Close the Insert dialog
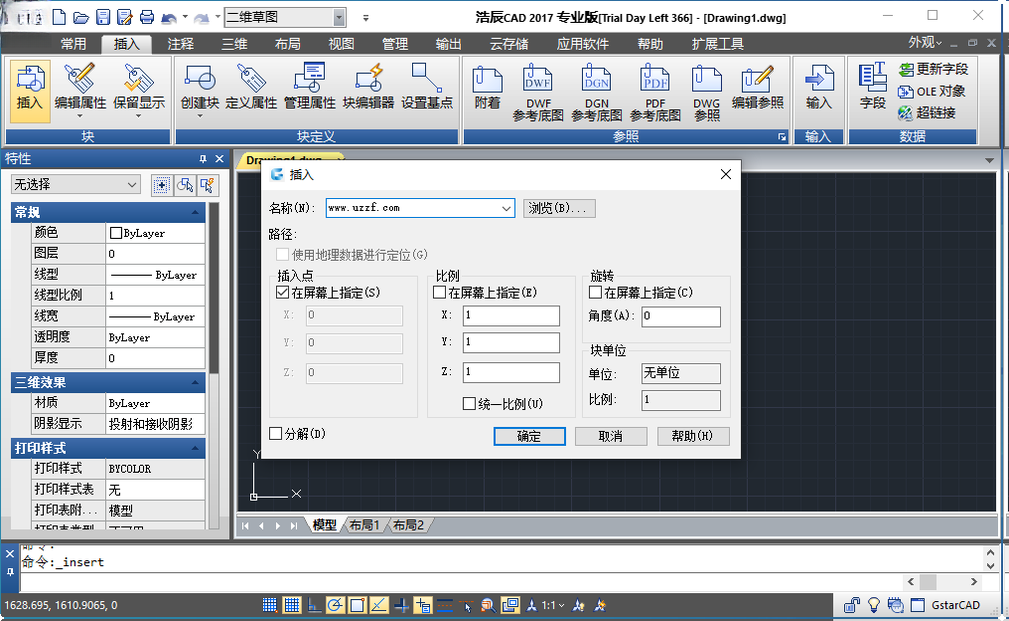 click(726, 174)
